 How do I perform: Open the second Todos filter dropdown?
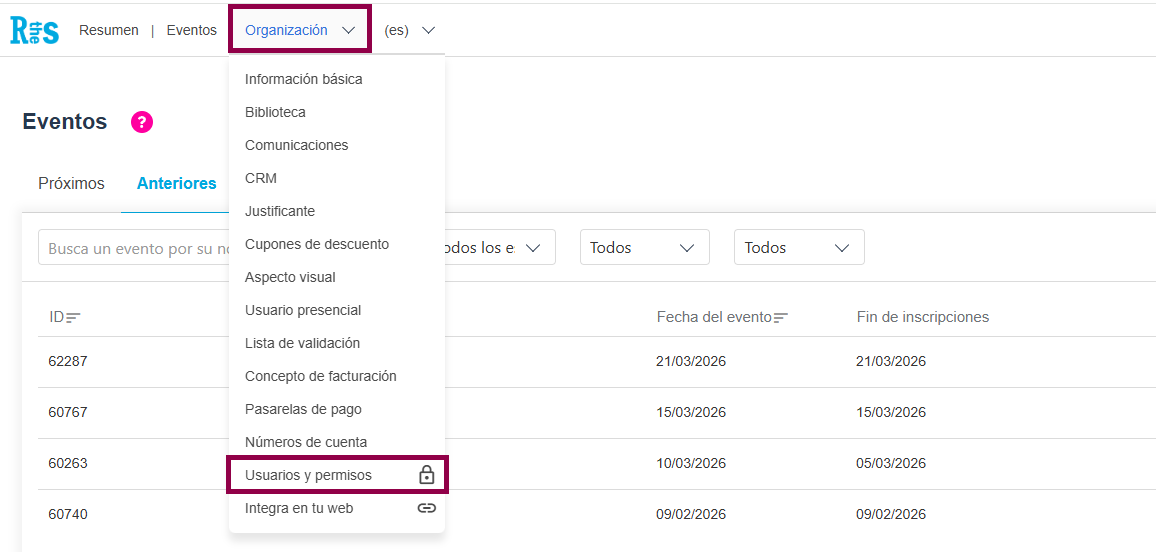point(798,247)
